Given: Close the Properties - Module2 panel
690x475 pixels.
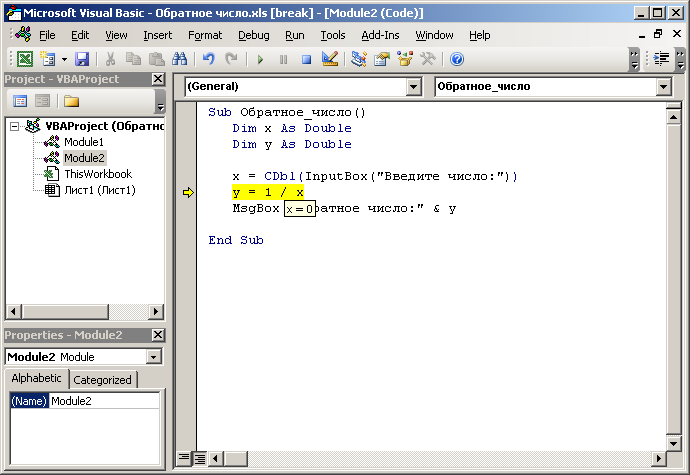Looking at the screenshot, I should [158, 335].
